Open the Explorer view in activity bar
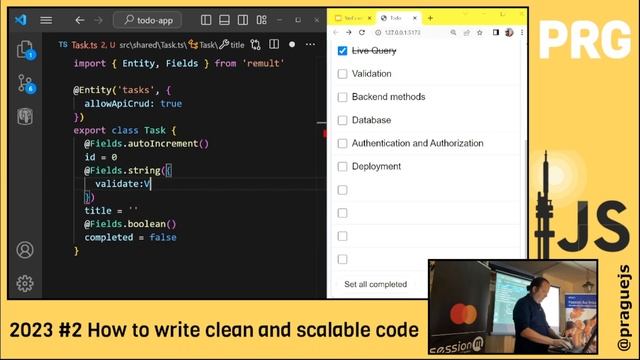640x360 pixels. coord(25,50)
